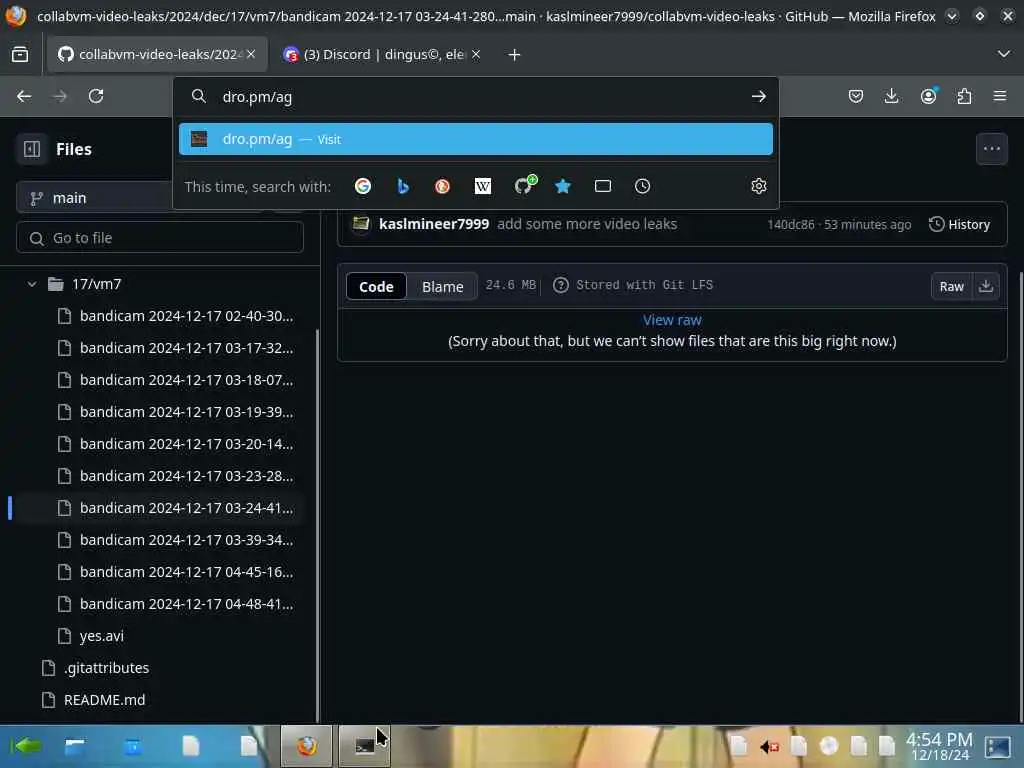Search this time with Wikipedia
The image size is (1024, 768).
click(483, 187)
